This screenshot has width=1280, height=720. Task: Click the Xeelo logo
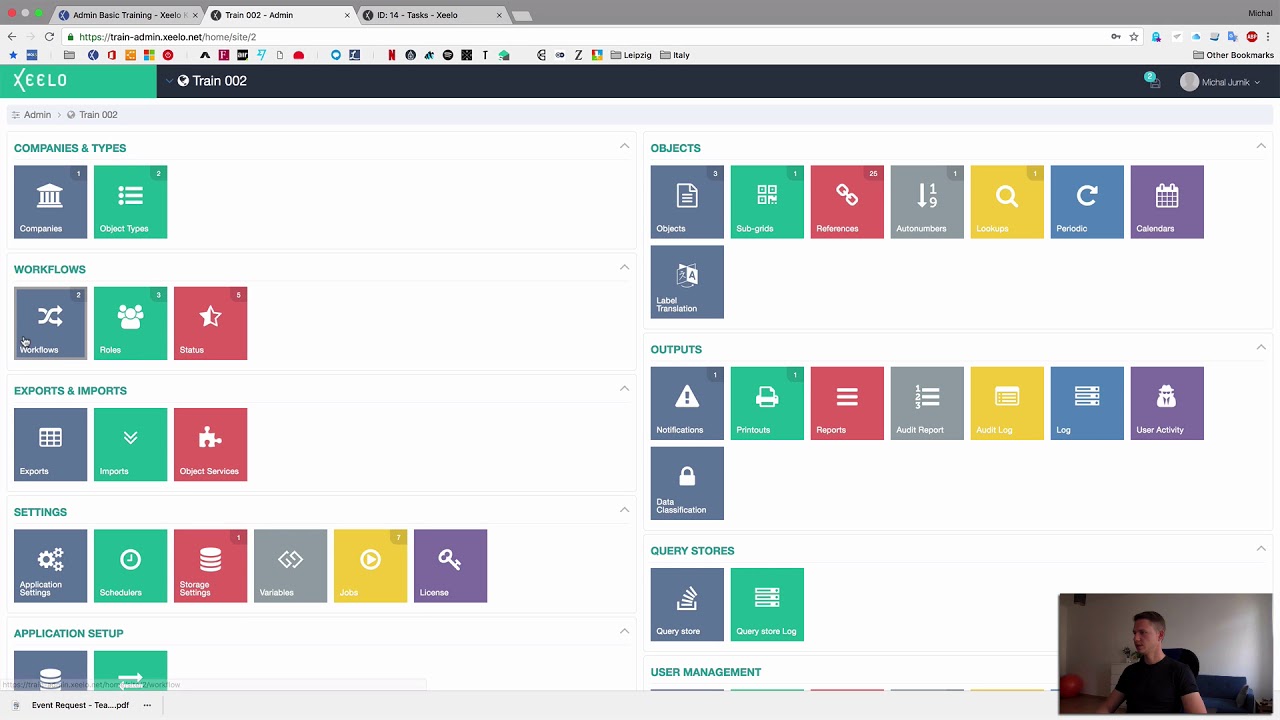40,81
